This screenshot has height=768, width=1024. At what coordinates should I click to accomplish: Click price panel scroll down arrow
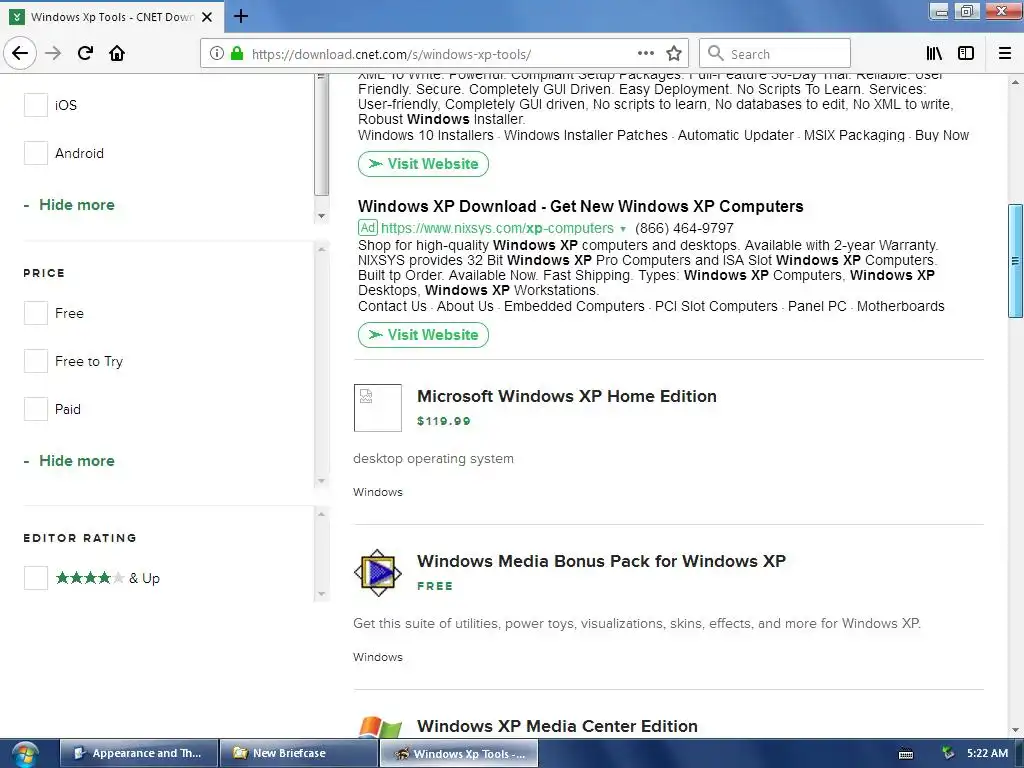pos(321,481)
